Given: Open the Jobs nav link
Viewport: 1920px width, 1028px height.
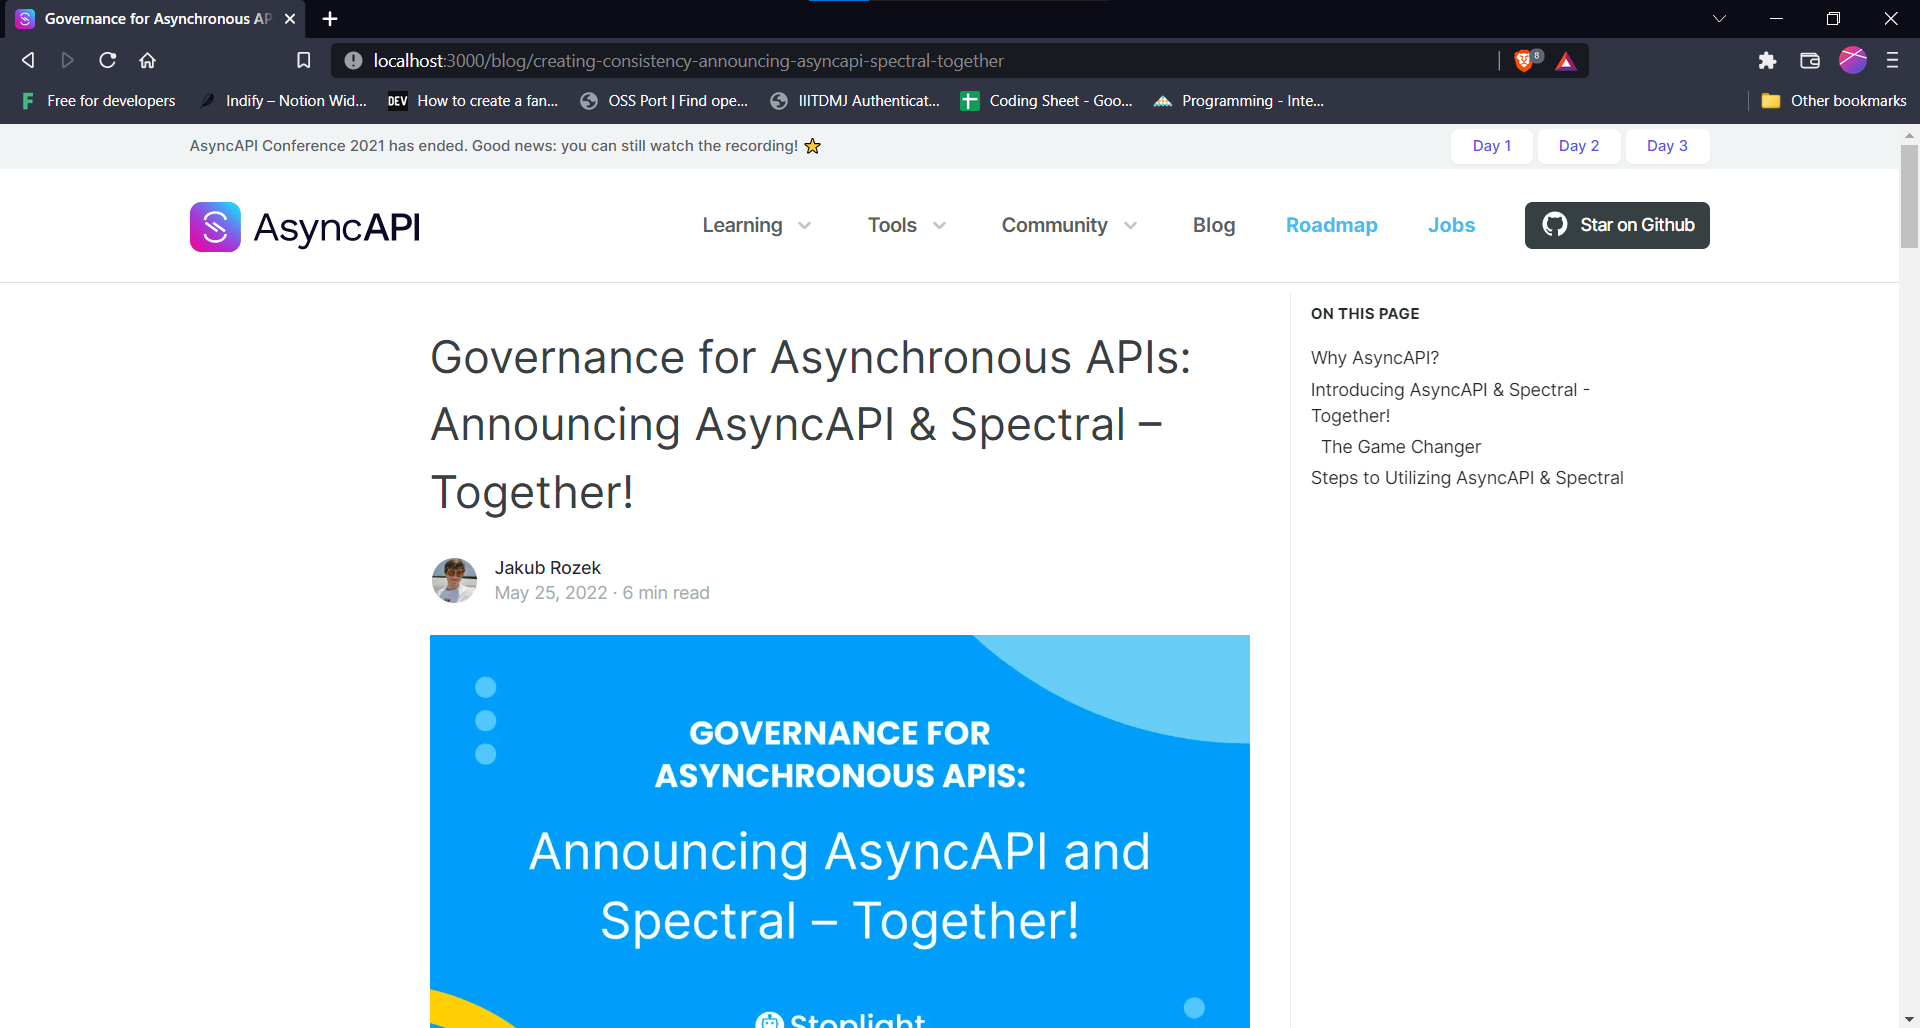Looking at the screenshot, I should point(1451,225).
